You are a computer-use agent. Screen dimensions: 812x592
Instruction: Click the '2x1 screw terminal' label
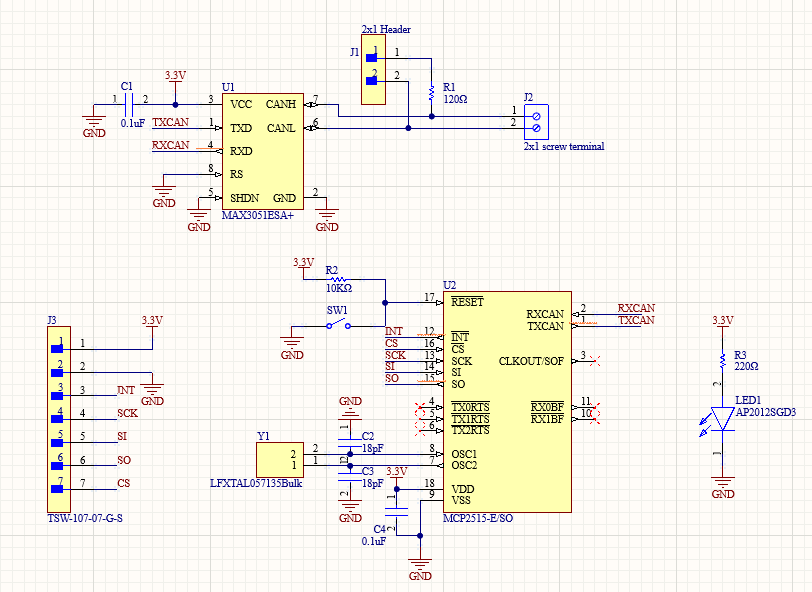[x=564, y=147]
